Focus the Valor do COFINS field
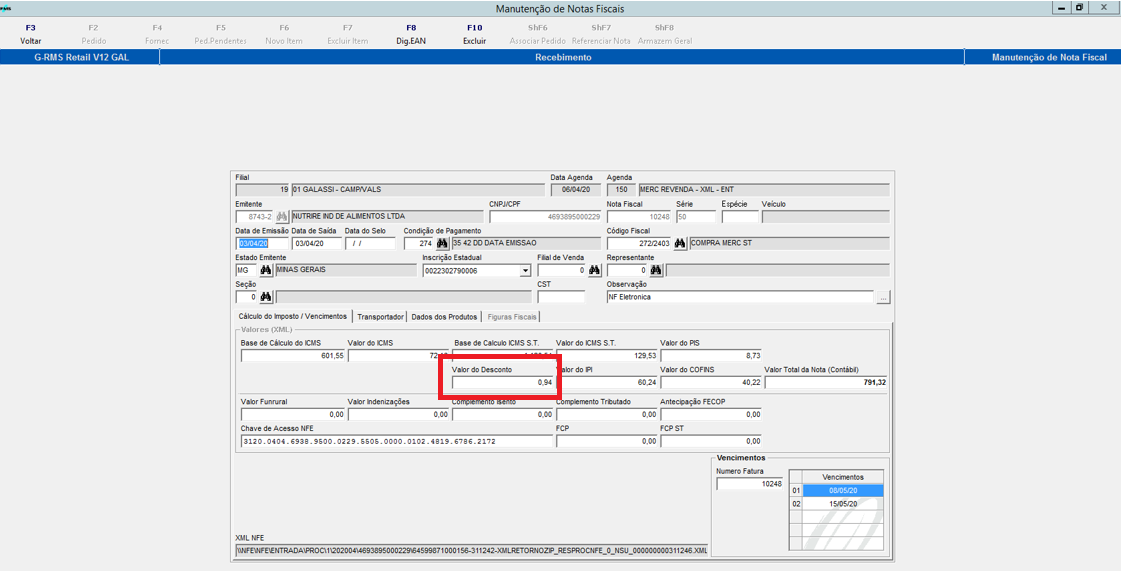Screen dimensions: 1123x571 [710, 383]
